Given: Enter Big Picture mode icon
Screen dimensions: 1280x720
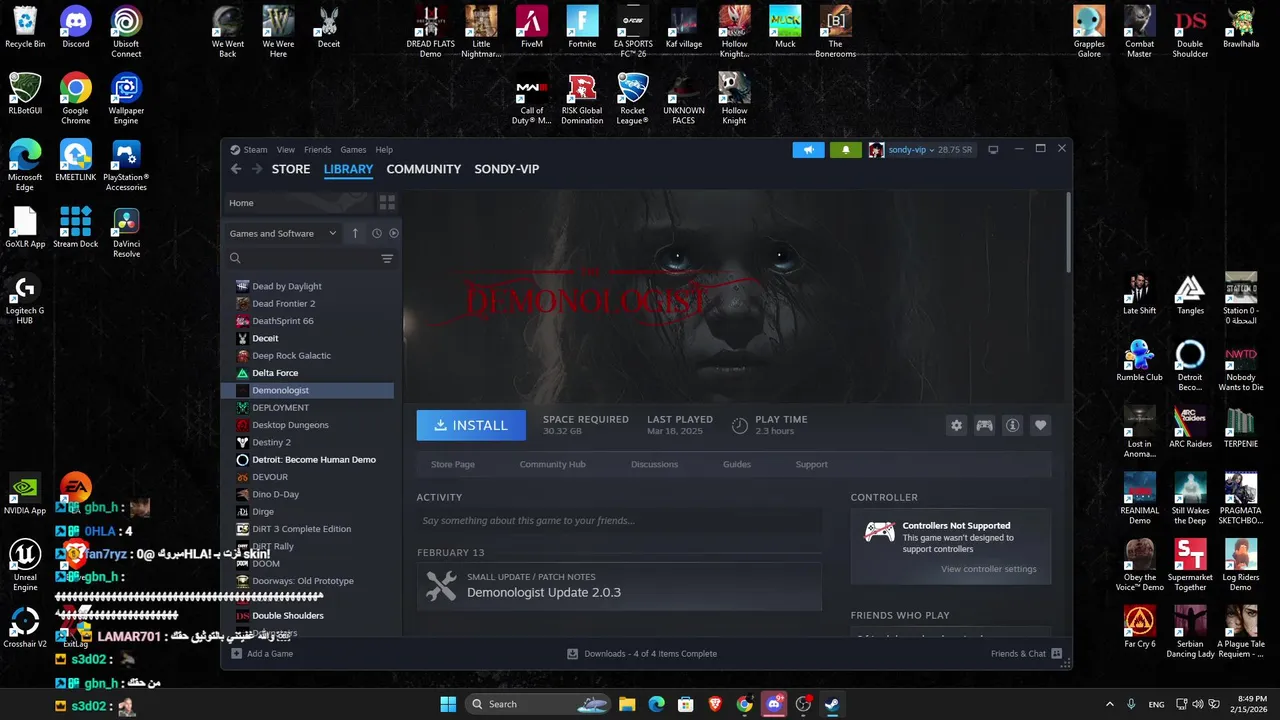Looking at the screenshot, I should pyautogui.click(x=993, y=150).
